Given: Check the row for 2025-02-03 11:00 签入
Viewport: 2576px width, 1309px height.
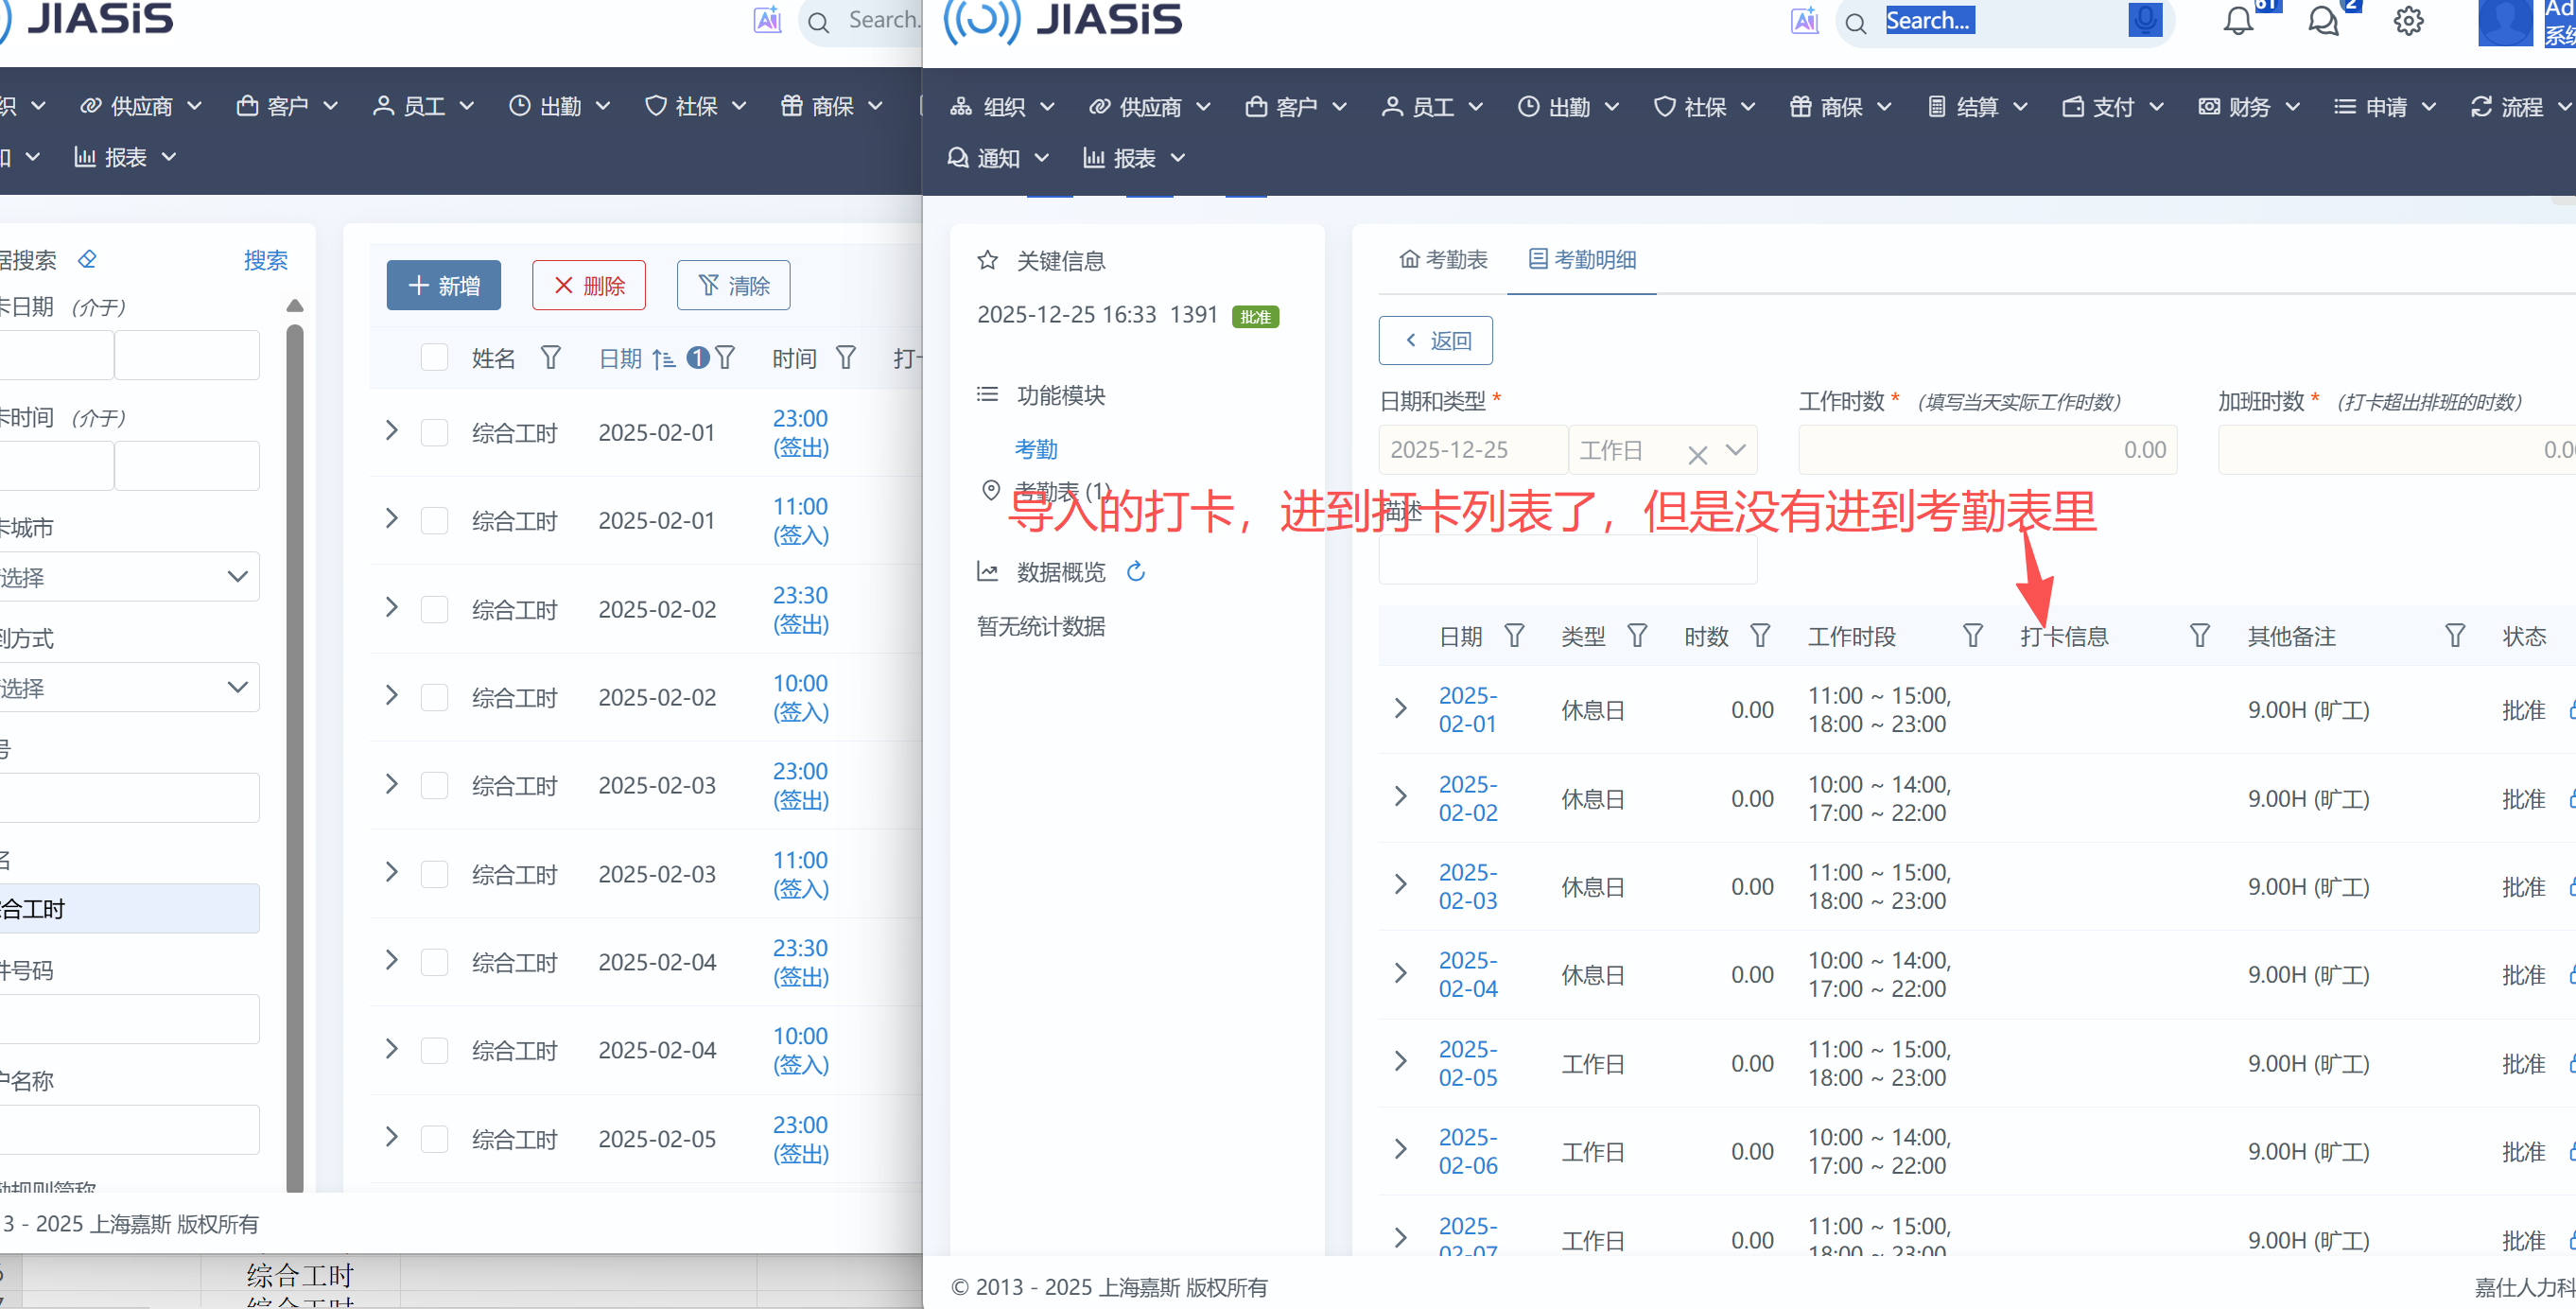Looking at the screenshot, I should 434,875.
